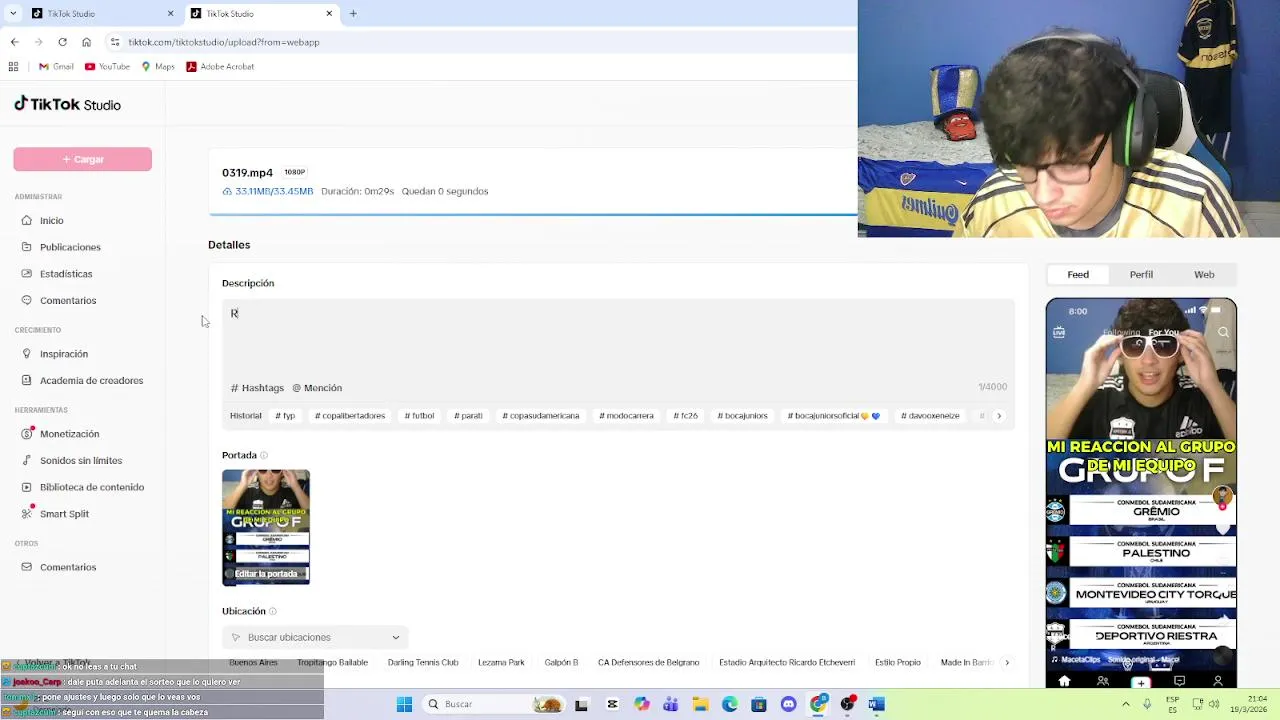Viewport: 1280px width, 720px height.
Task: Open the Adobe Acrobat bookmark
Action: click(220, 67)
